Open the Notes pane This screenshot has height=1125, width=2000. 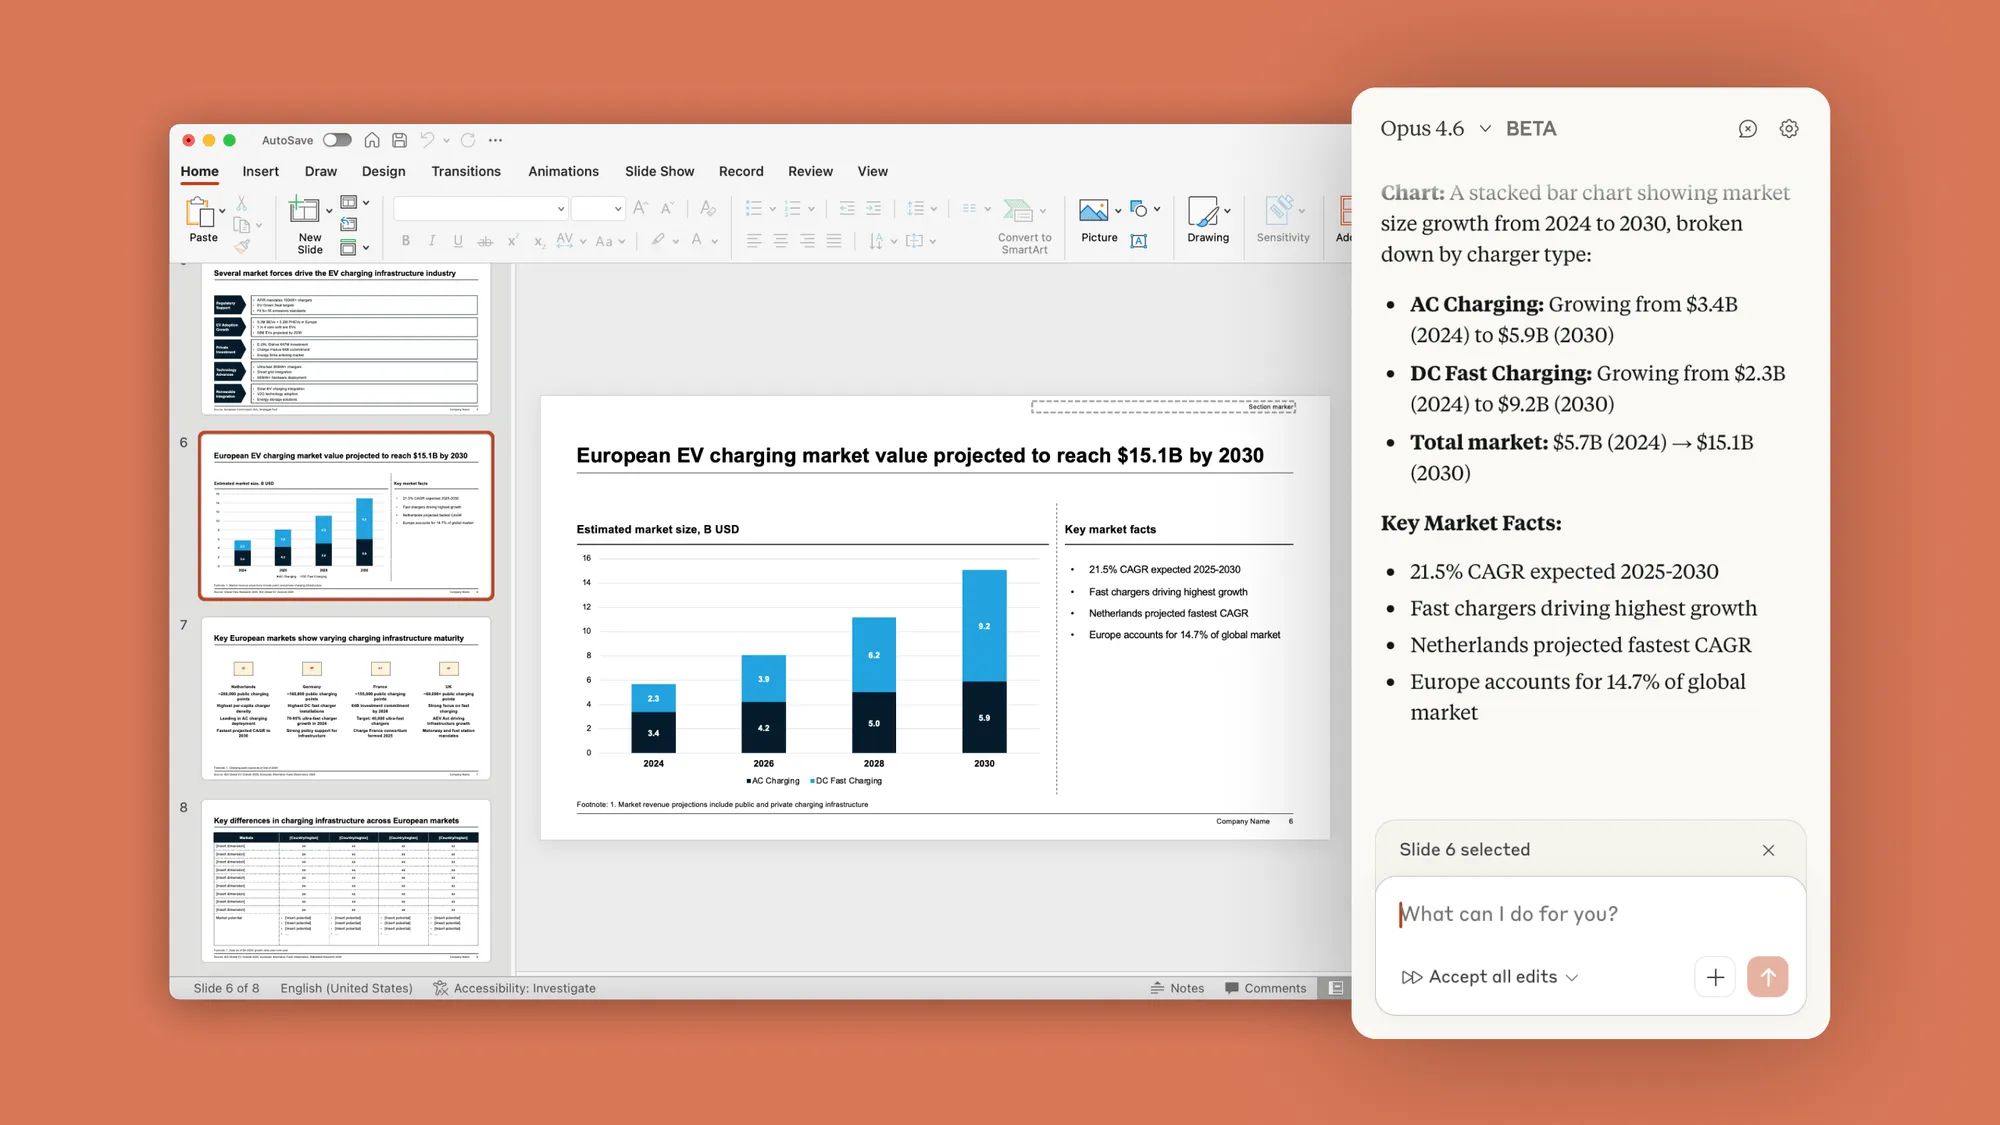(1178, 988)
